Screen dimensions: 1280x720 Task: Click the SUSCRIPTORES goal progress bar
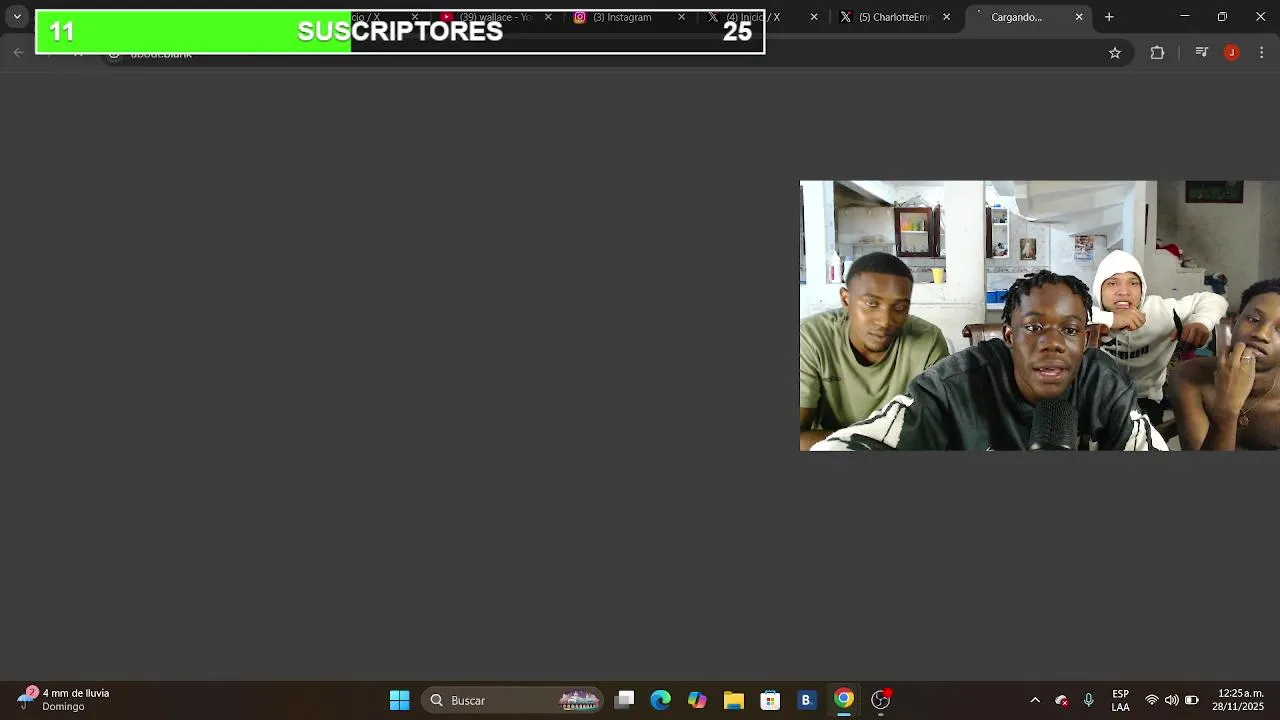tap(400, 32)
